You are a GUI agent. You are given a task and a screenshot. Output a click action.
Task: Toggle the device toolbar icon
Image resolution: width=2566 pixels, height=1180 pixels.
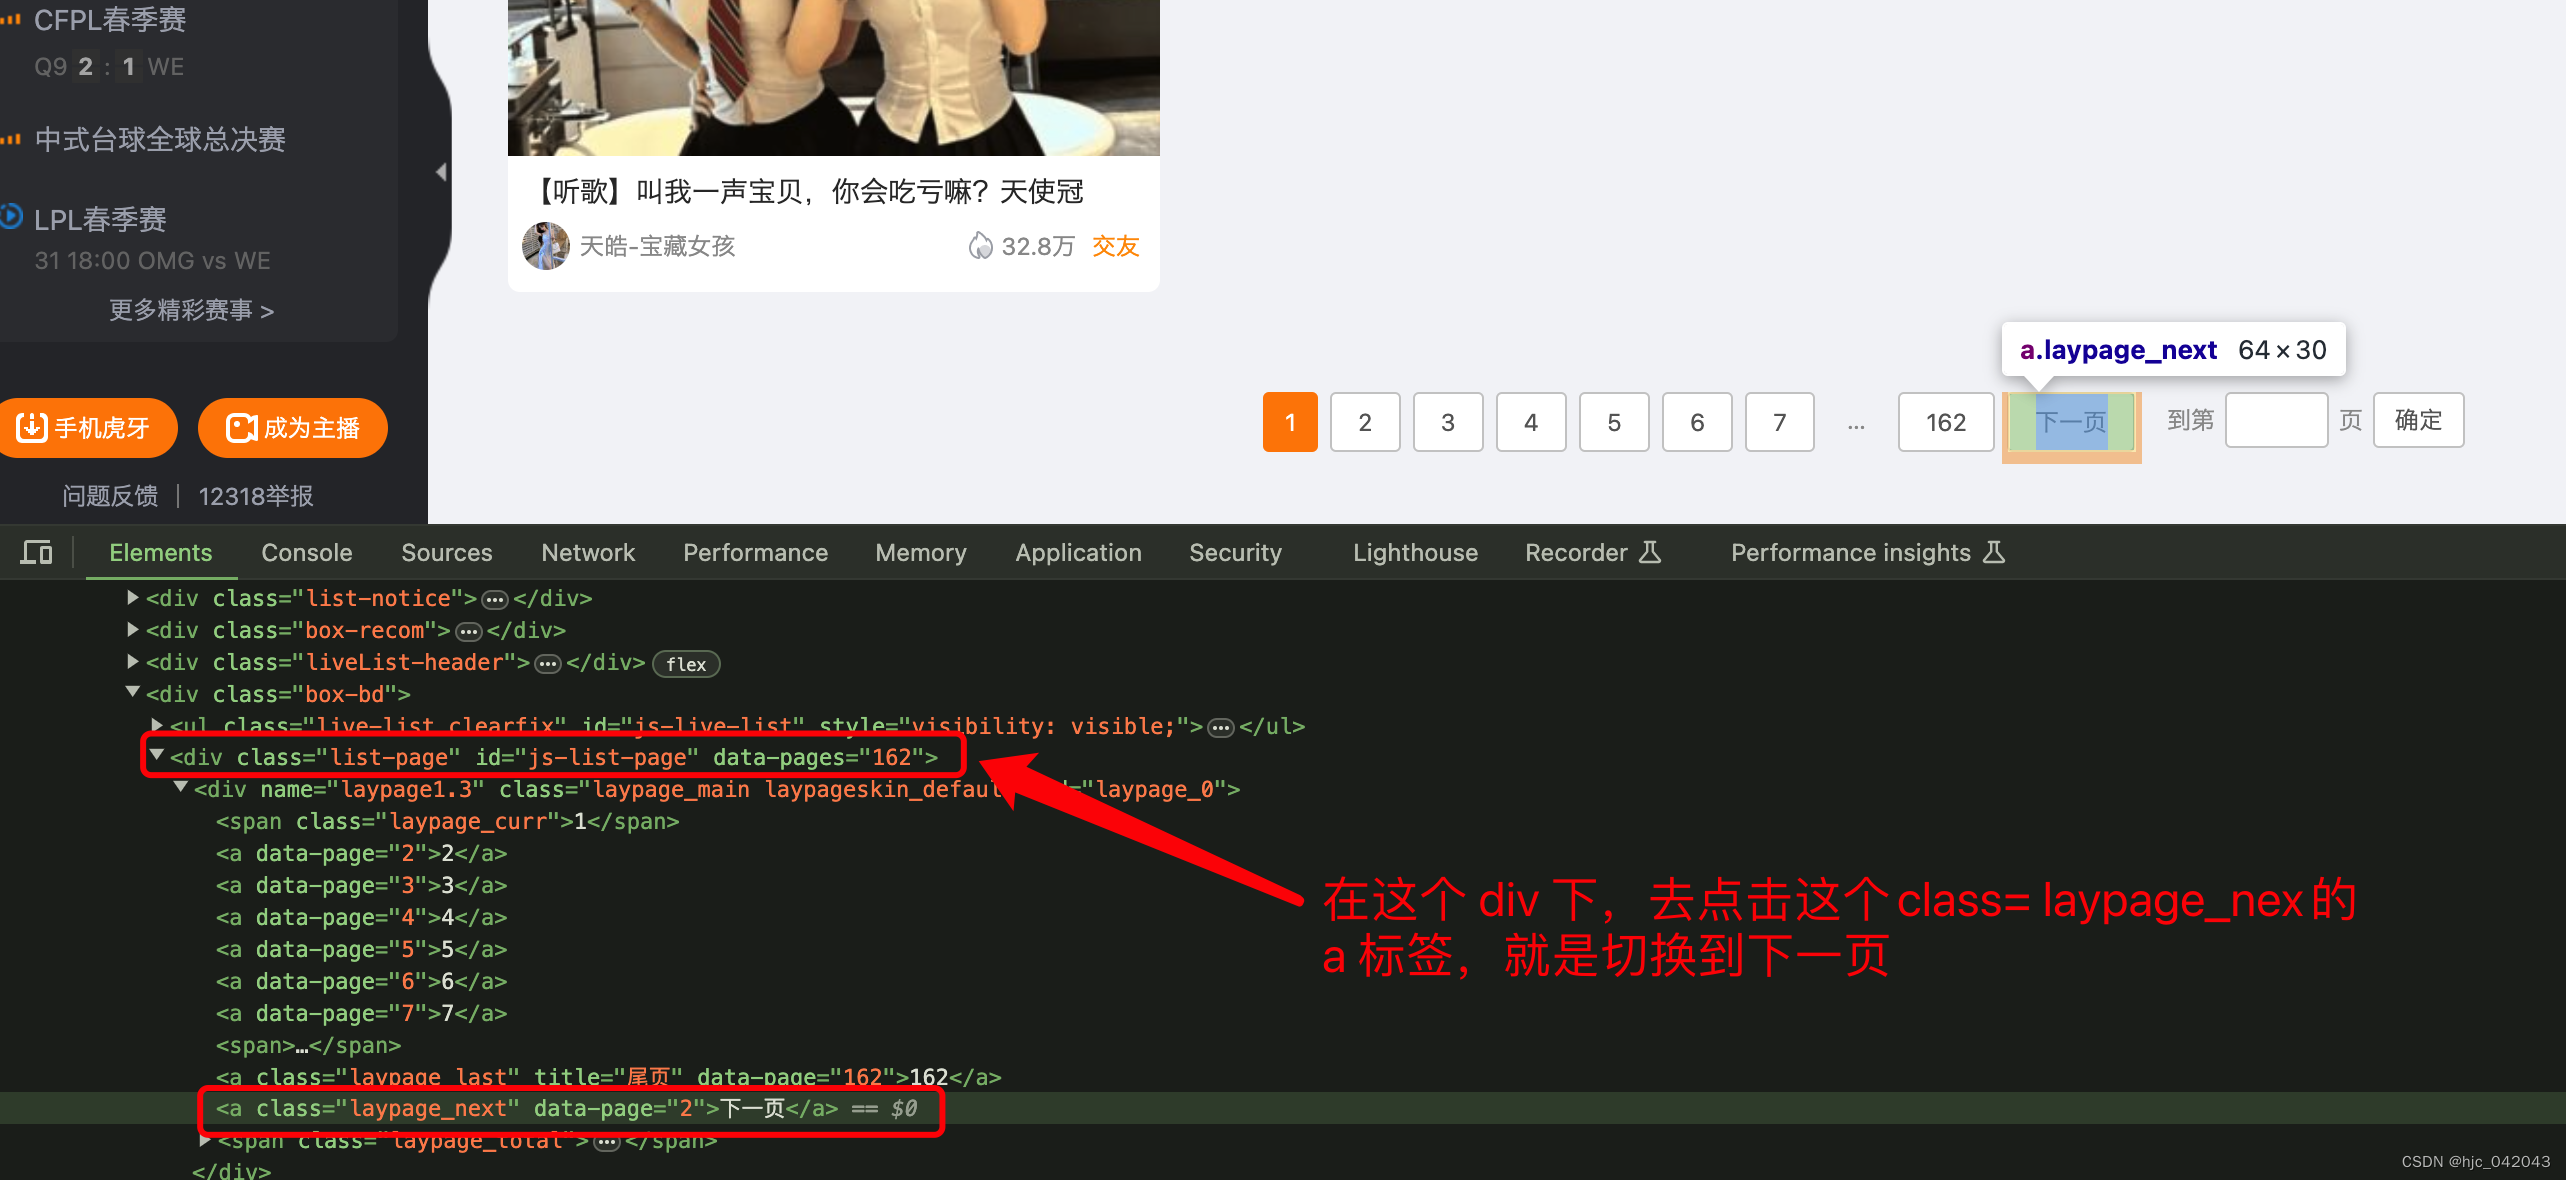[37, 552]
